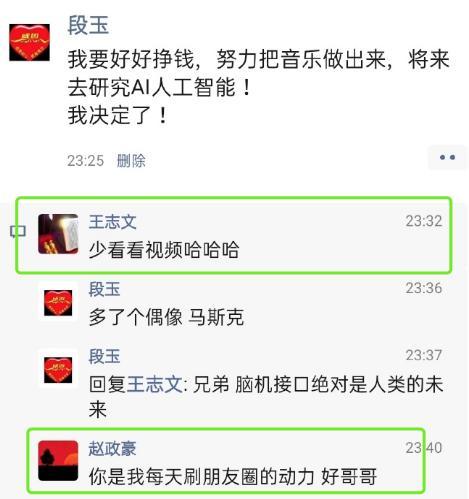The height and width of the screenshot is (499, 469).
Task: Tap the 23:25 post timestamp
Action: 86,161
